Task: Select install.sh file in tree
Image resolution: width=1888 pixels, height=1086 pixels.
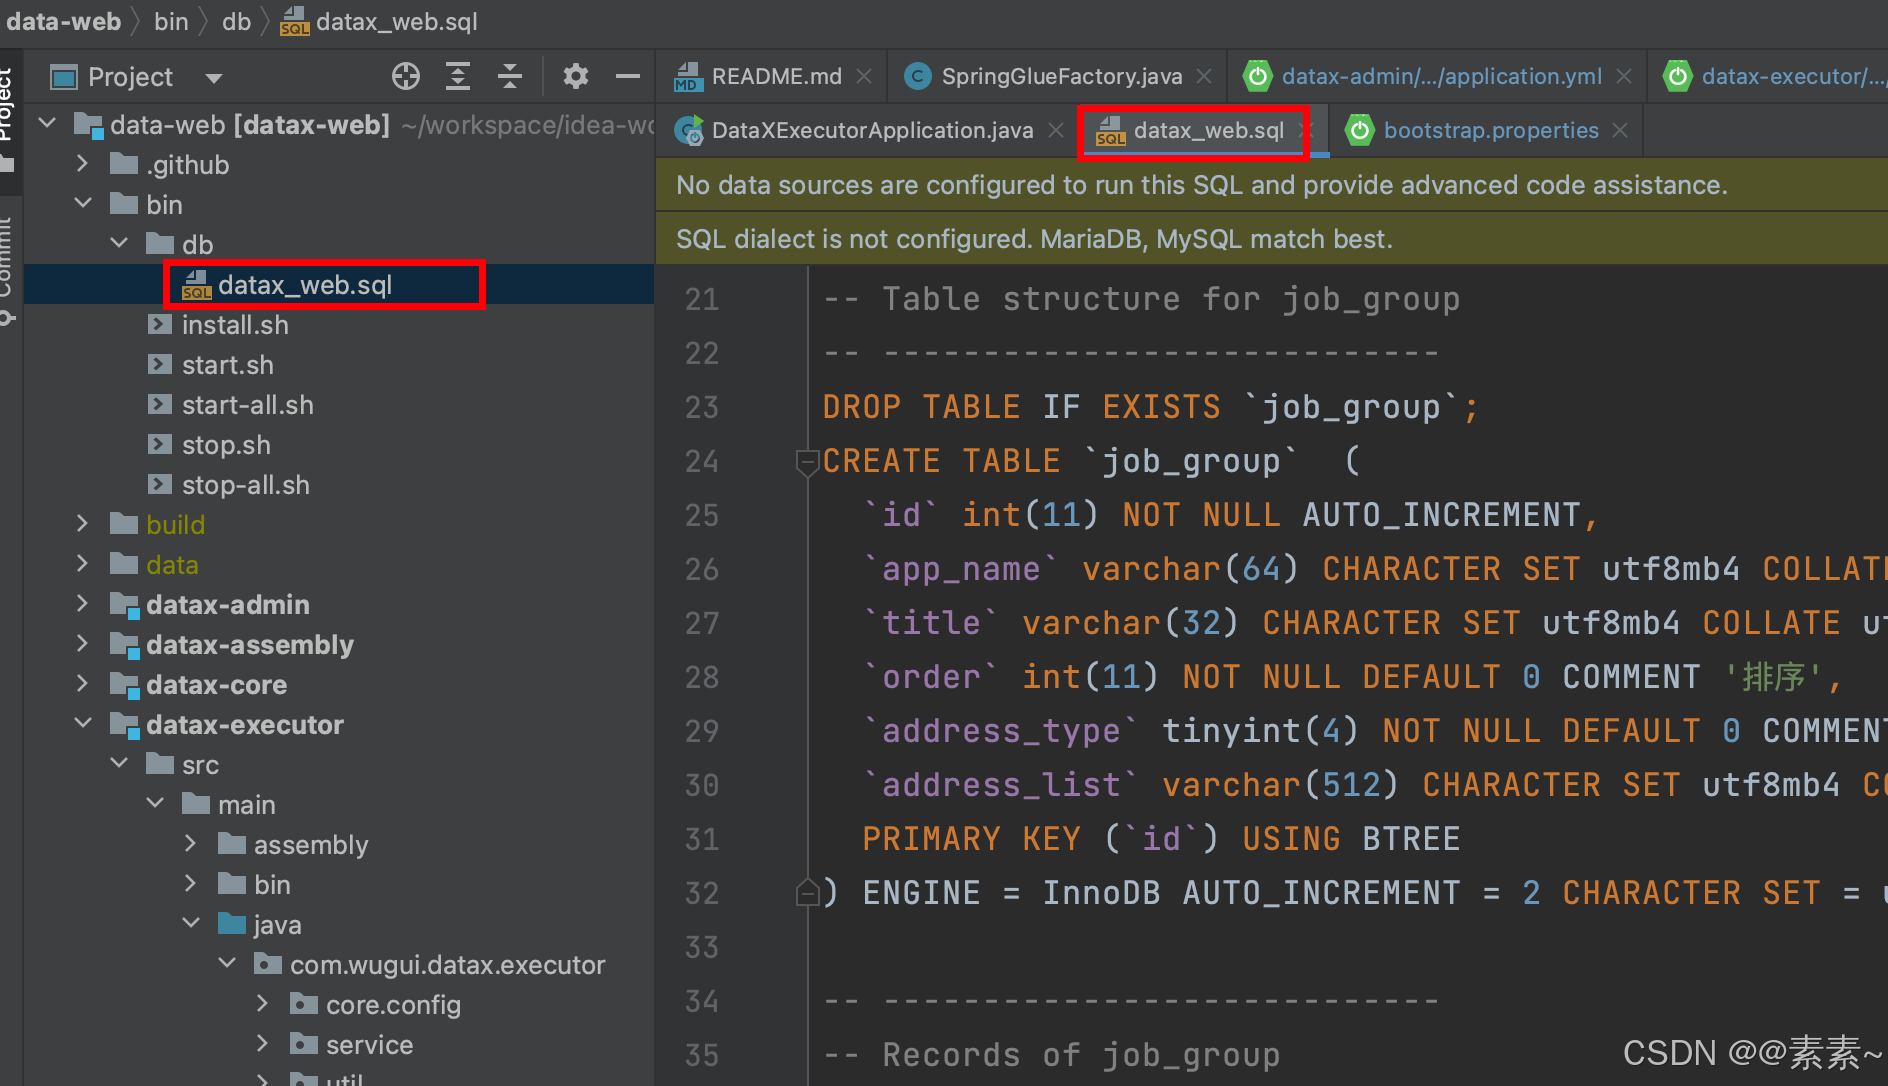Action: point(339,325)
